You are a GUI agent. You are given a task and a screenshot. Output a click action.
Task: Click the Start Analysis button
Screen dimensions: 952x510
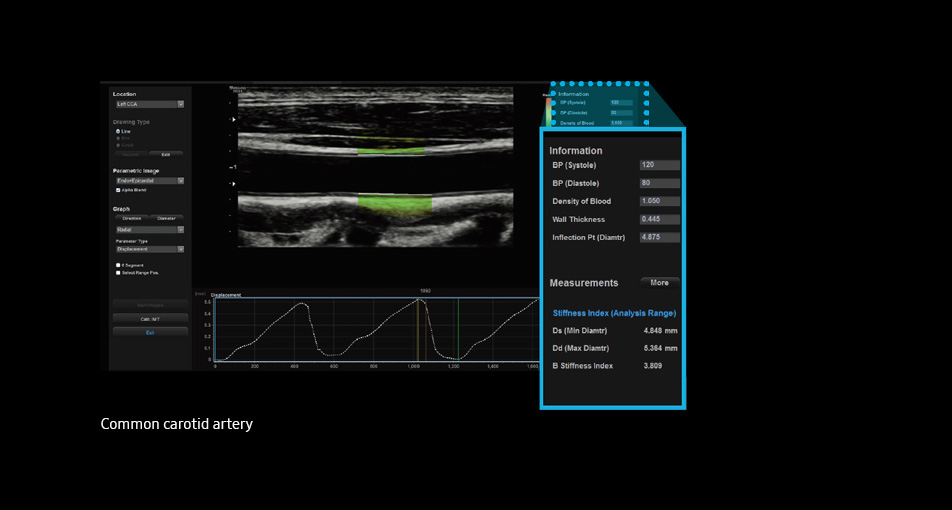pos(150,305)
